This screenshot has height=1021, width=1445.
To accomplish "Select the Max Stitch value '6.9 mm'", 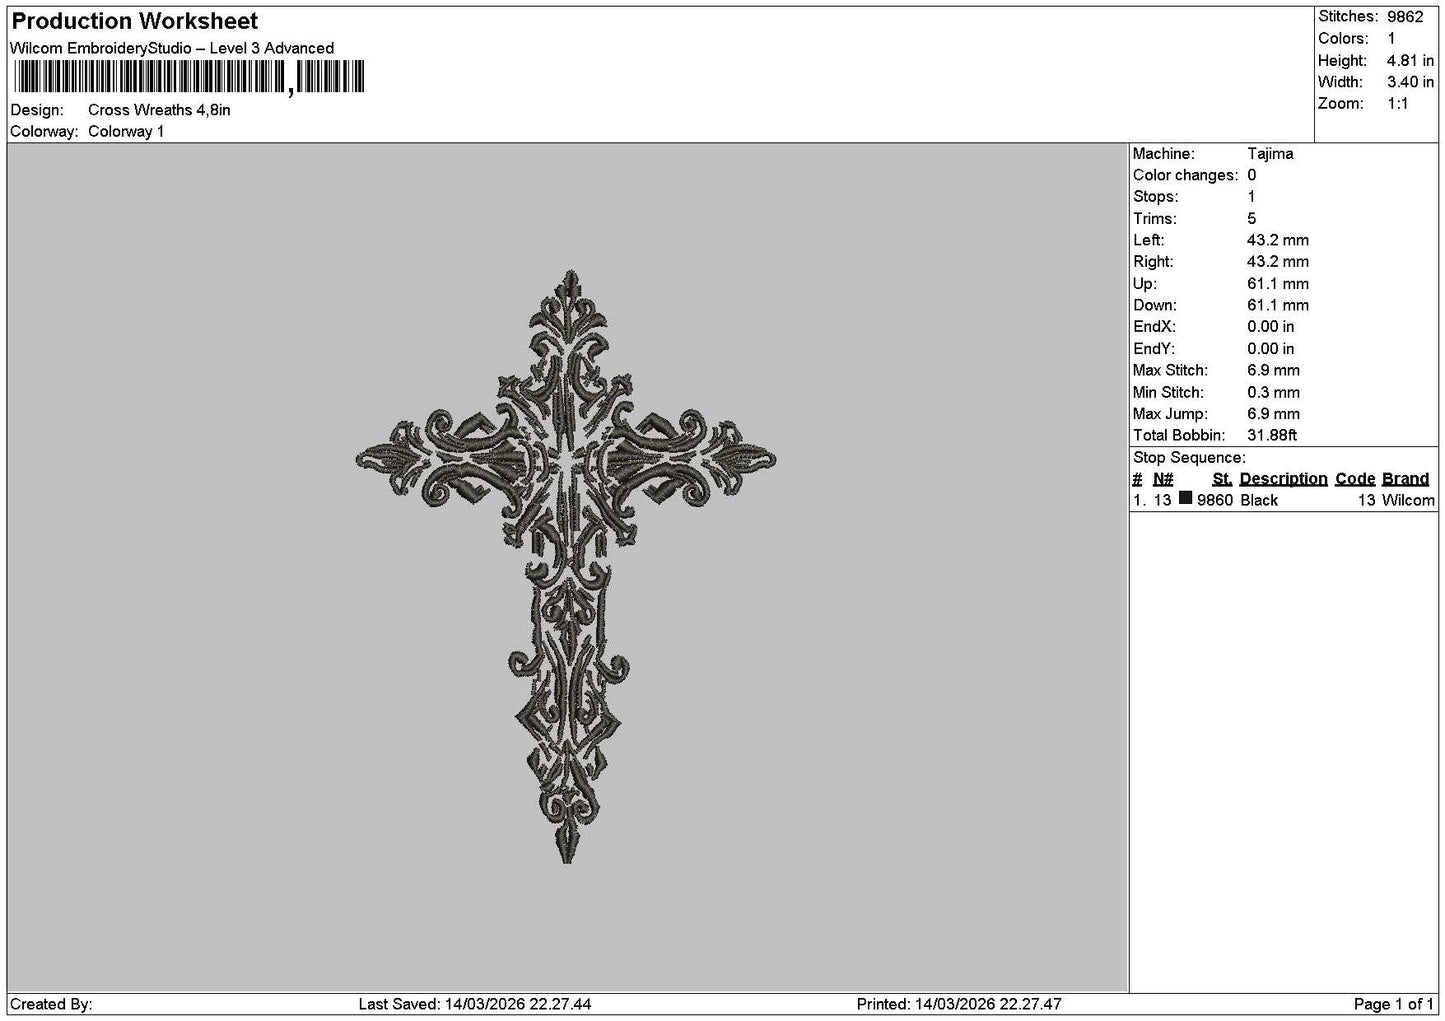I will pyautogui.click(x=1273, y=371).
